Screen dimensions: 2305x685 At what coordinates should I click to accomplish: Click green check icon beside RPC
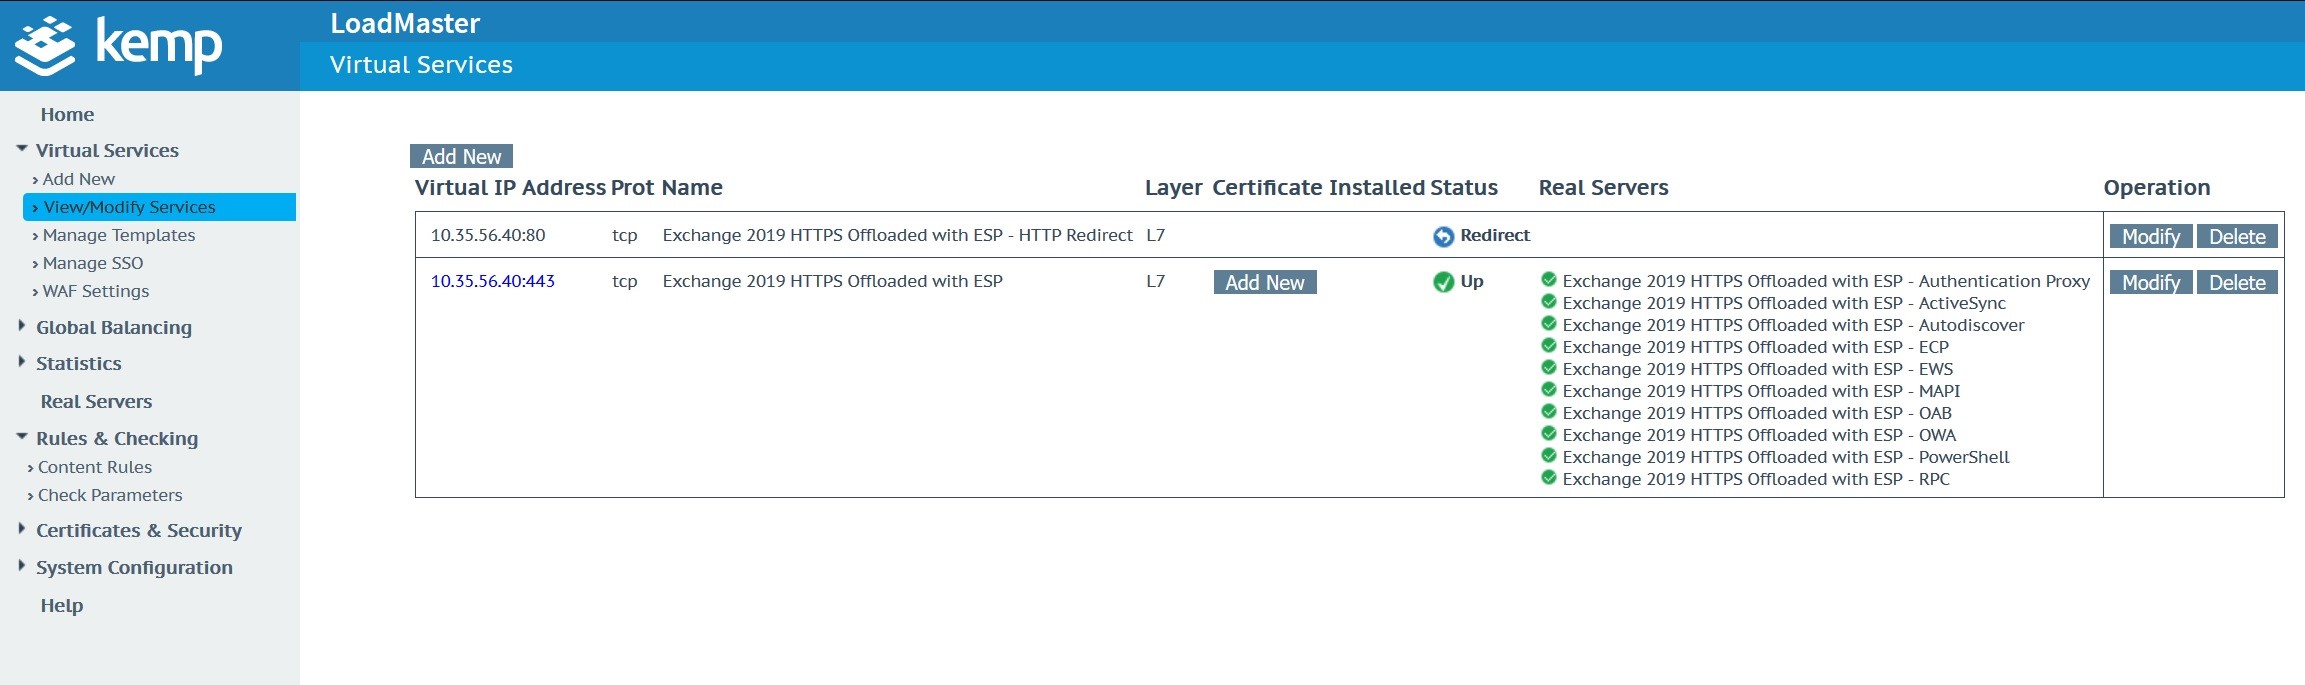pyautogui.click(x=1549, y=478)
